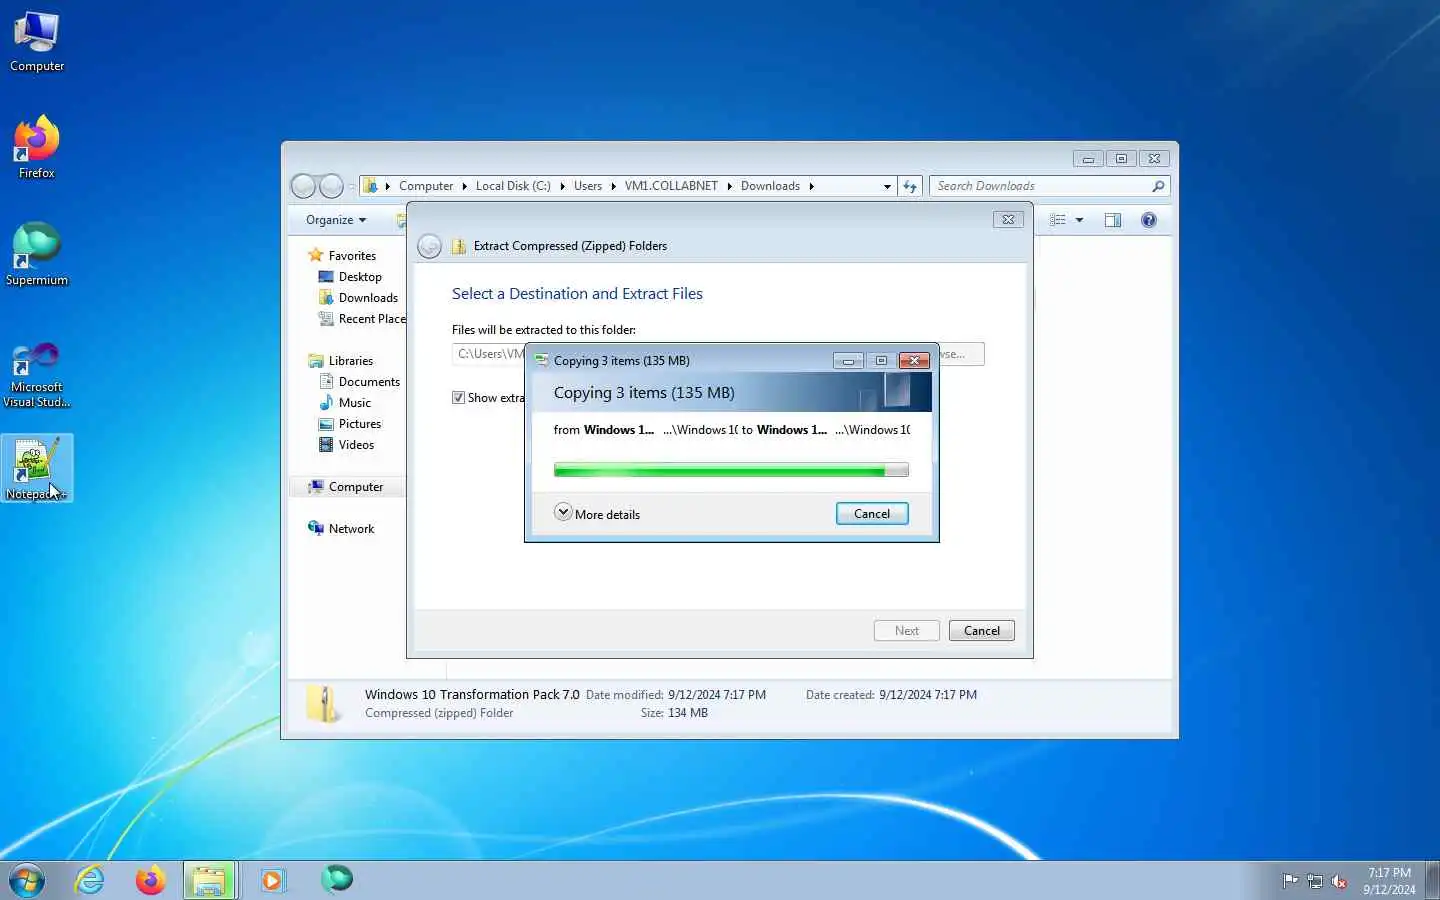This screenshot has width=1440, height=900.
Task: Change the view with the views icon
Action: point(1058,220)
